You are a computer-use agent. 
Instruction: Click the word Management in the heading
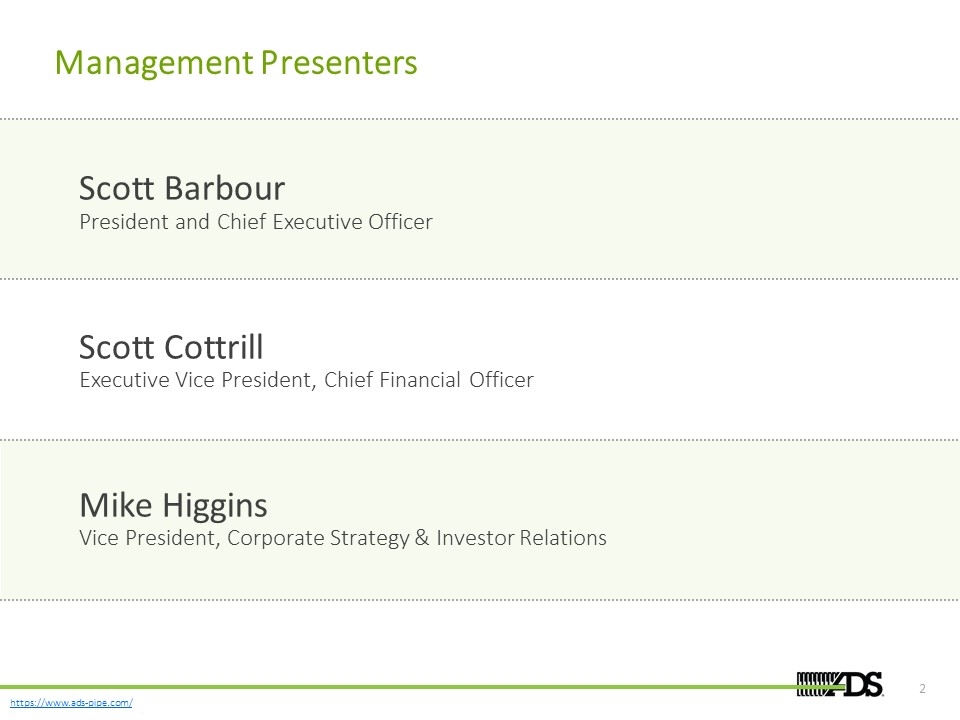pos(154,63)
